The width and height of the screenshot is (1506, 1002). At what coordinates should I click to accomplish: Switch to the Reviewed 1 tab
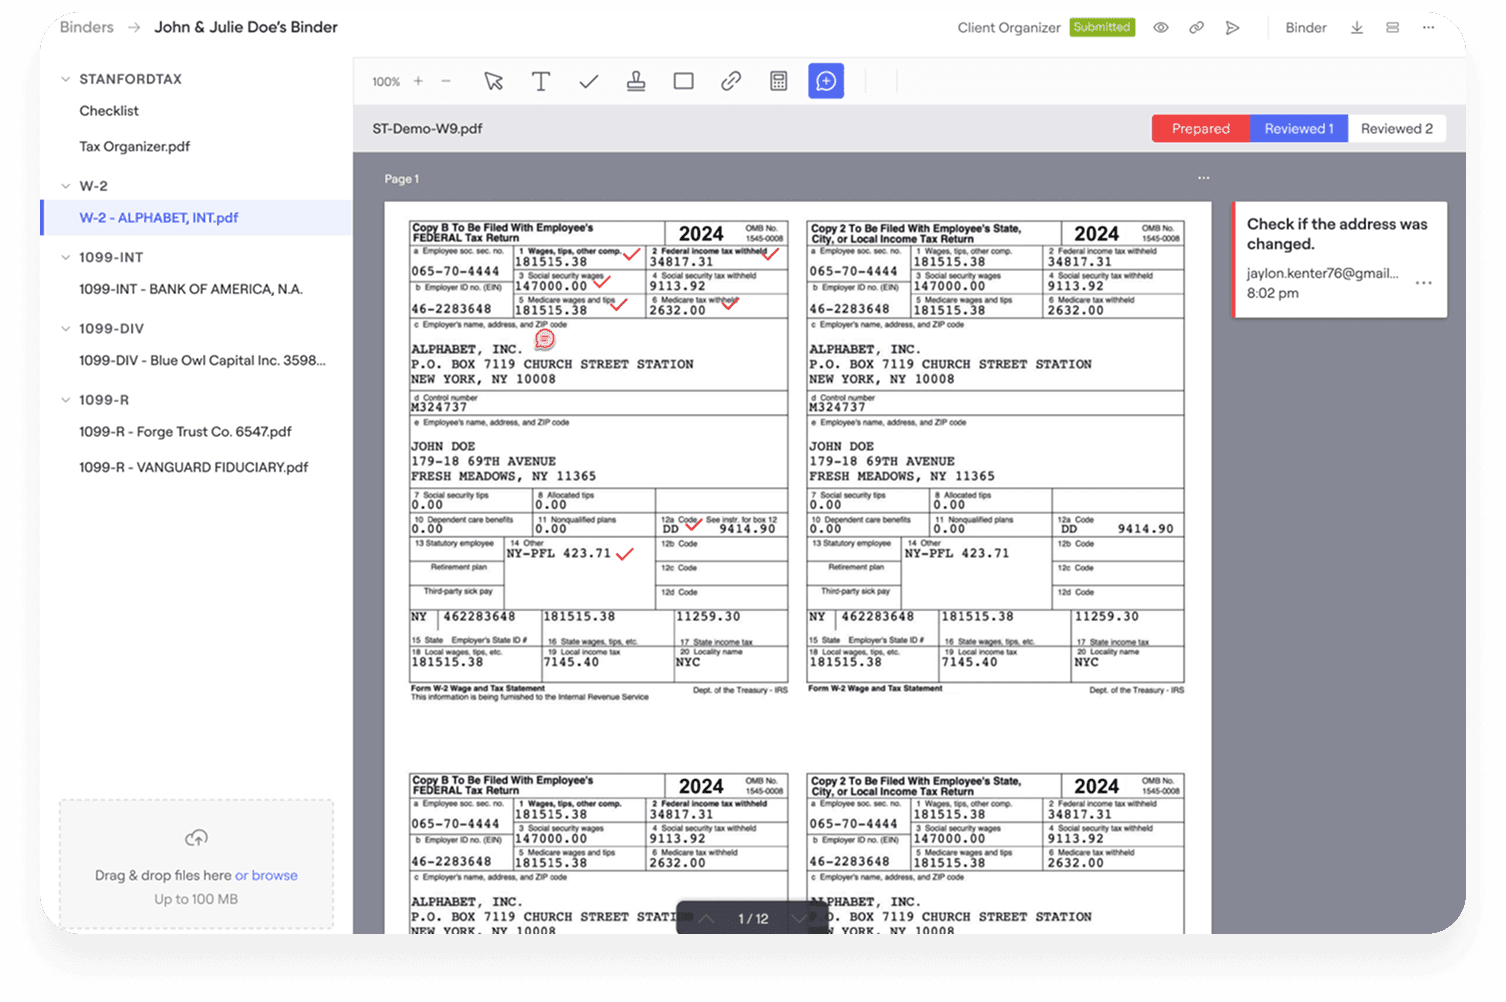point(1299,129)
